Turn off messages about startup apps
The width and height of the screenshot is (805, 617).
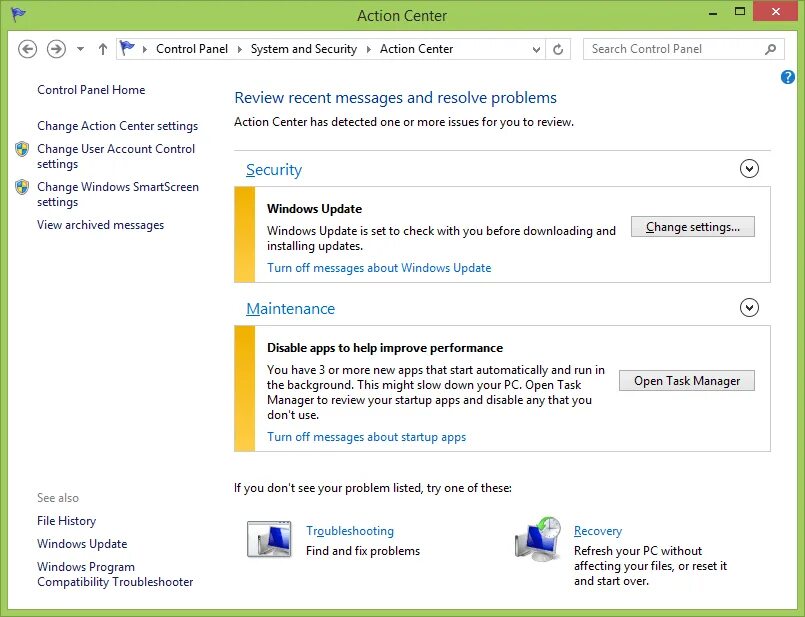(x=367, y=437)
